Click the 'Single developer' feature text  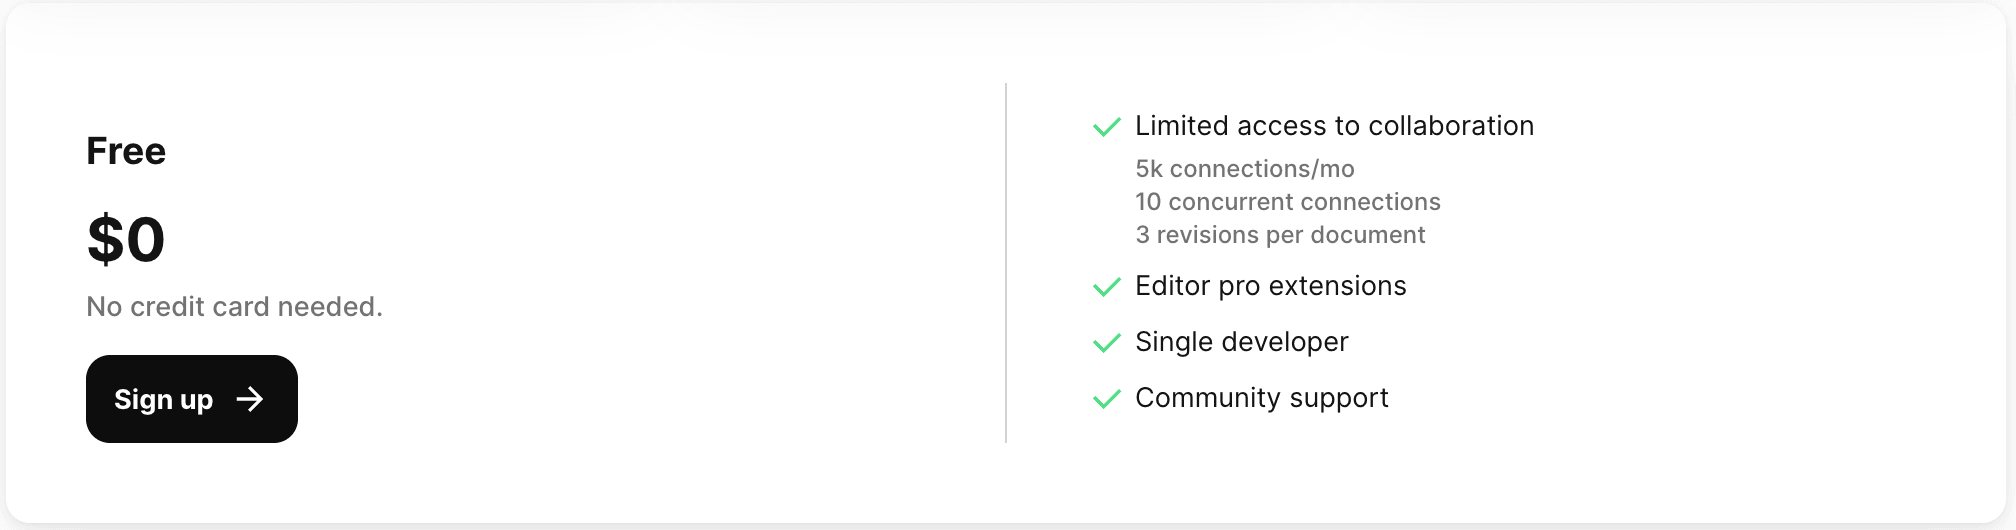1242,342
